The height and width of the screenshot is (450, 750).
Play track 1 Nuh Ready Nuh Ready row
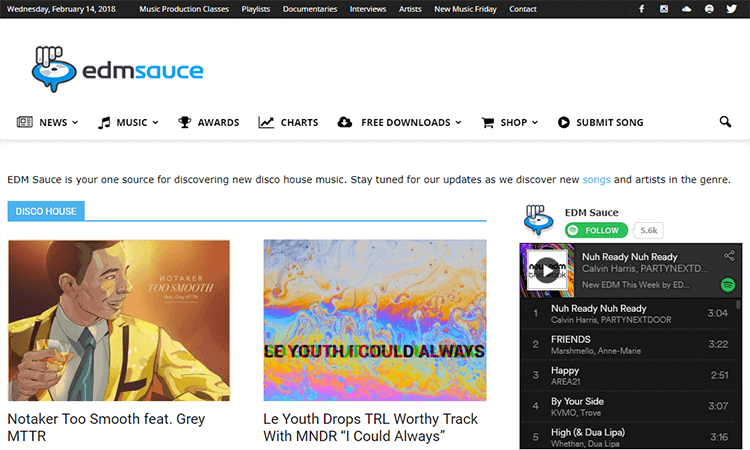tap(628, 314)
